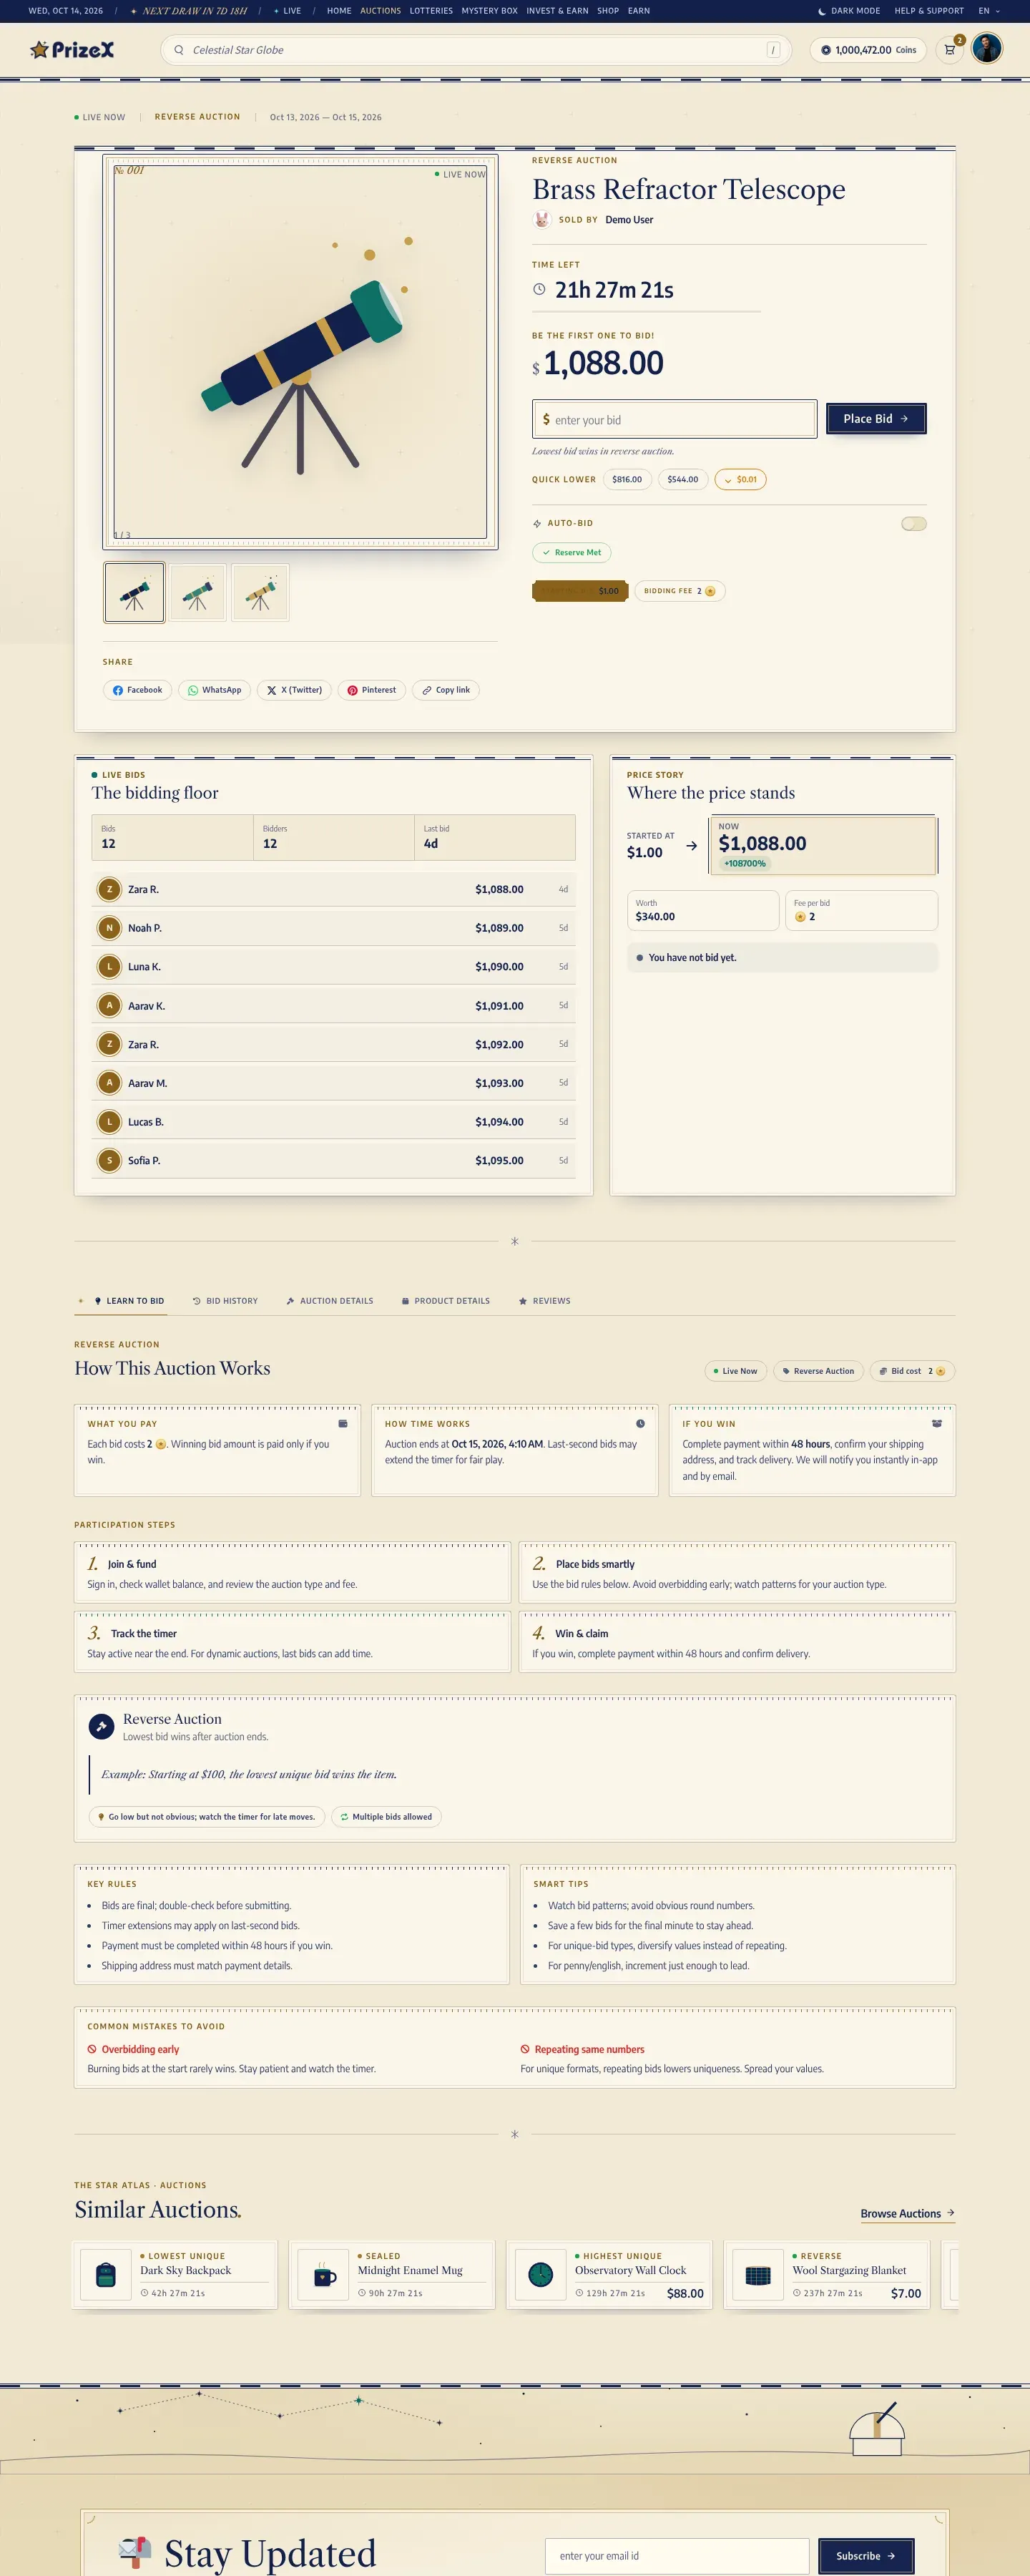Image resolution: width=1030 pixels, height=2576 pixels.
Task: Choose the $544.00 quick lower amount
Action: (683, 480)
